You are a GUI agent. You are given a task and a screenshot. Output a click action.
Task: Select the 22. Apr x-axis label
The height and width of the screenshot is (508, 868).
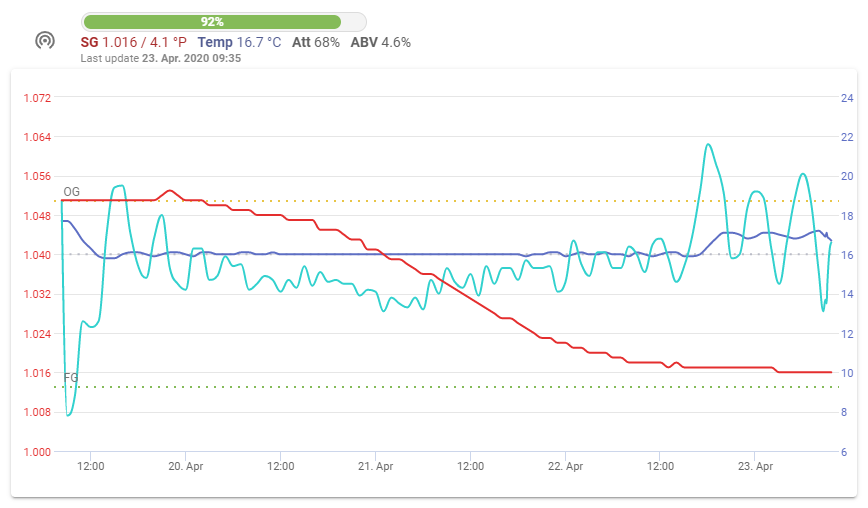coord(566,466)
